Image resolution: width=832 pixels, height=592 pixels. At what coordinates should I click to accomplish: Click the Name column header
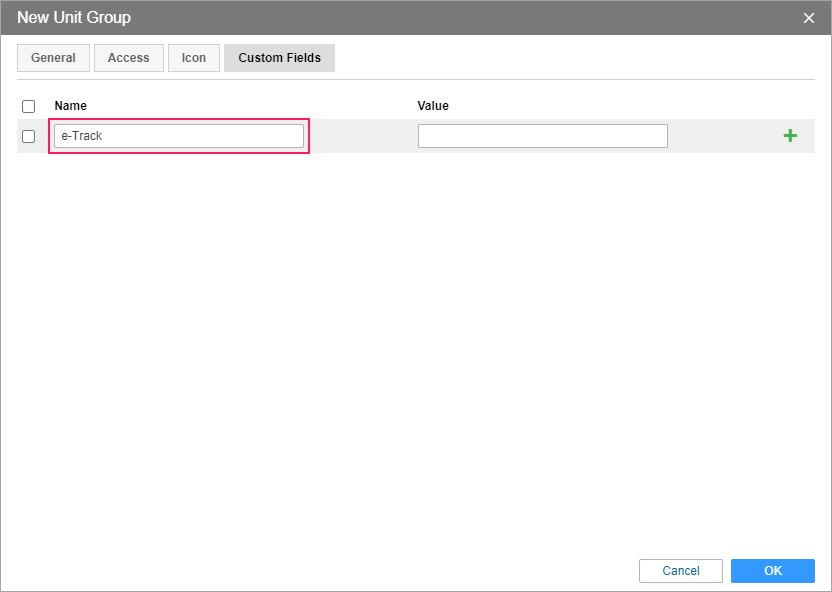71,106
